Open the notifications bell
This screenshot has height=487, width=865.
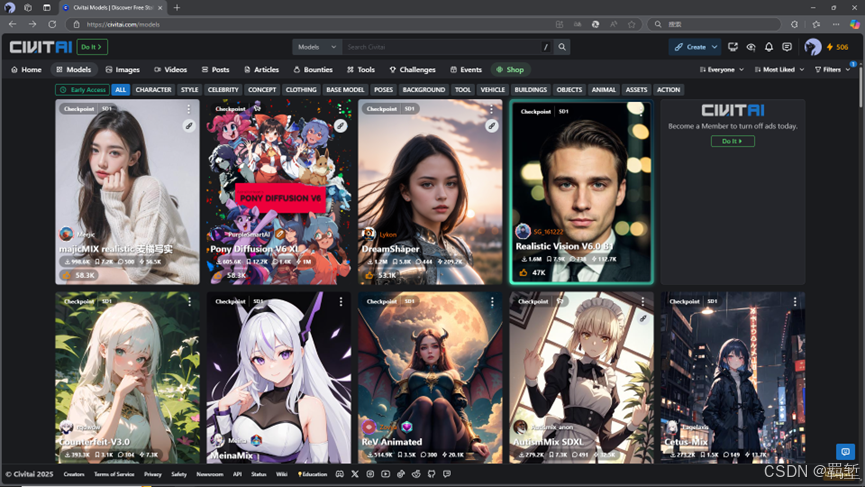point(769,47)
